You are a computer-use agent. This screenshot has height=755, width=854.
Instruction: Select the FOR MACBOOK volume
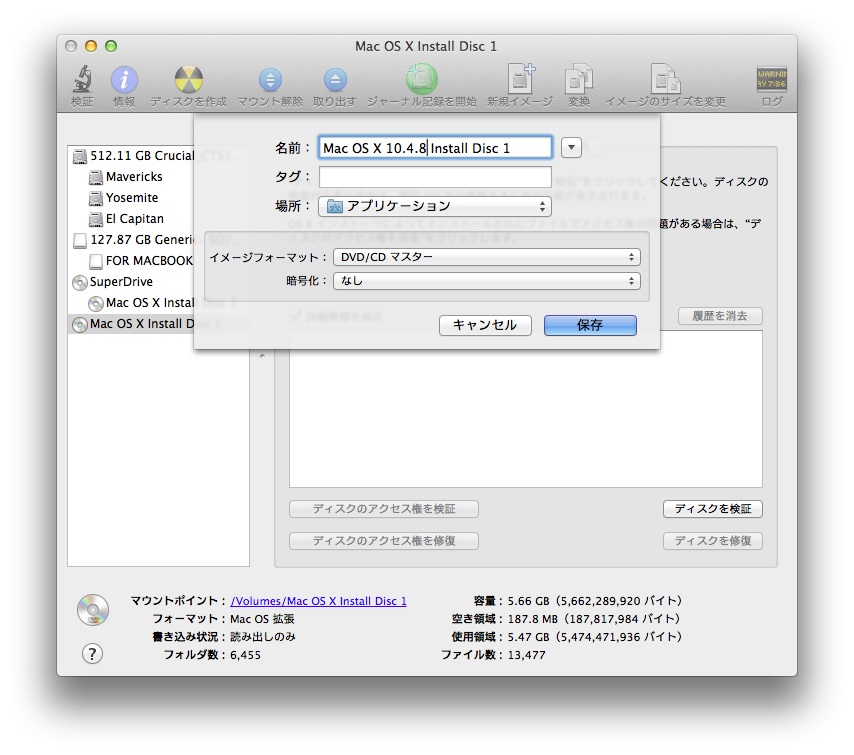coord(141,261)
